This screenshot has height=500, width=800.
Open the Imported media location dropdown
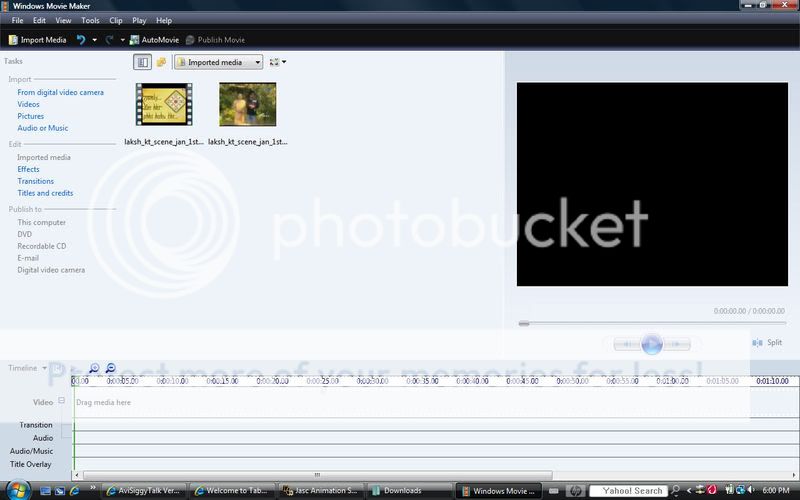click(219, 62)
